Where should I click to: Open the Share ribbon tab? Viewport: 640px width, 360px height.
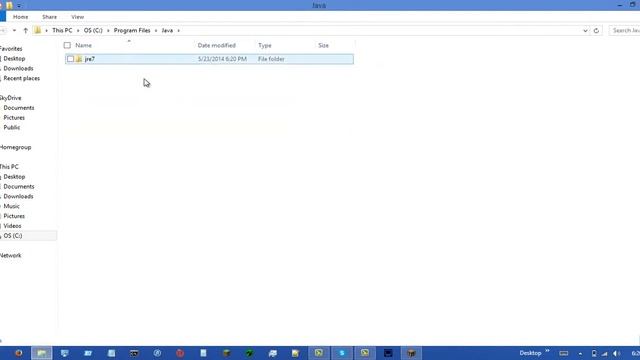49,17
